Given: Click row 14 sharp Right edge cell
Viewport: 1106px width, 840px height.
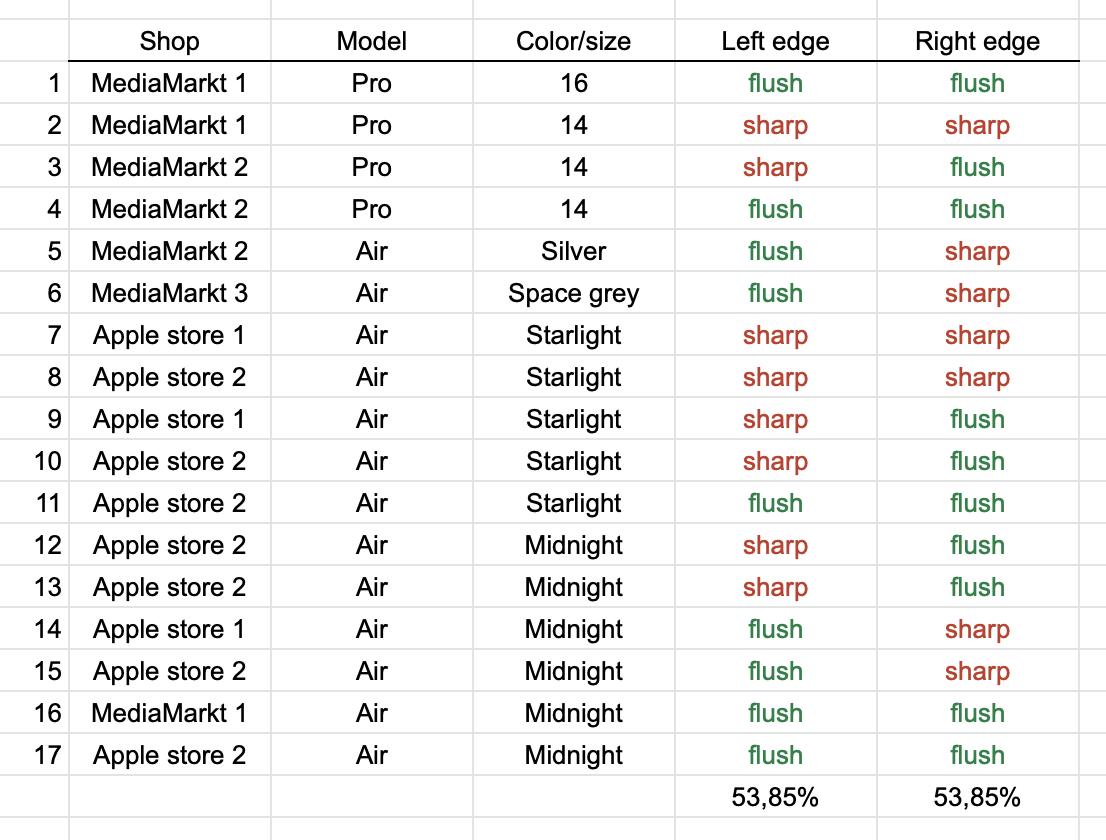Looking at the screenshot, I should click(977, 629).
